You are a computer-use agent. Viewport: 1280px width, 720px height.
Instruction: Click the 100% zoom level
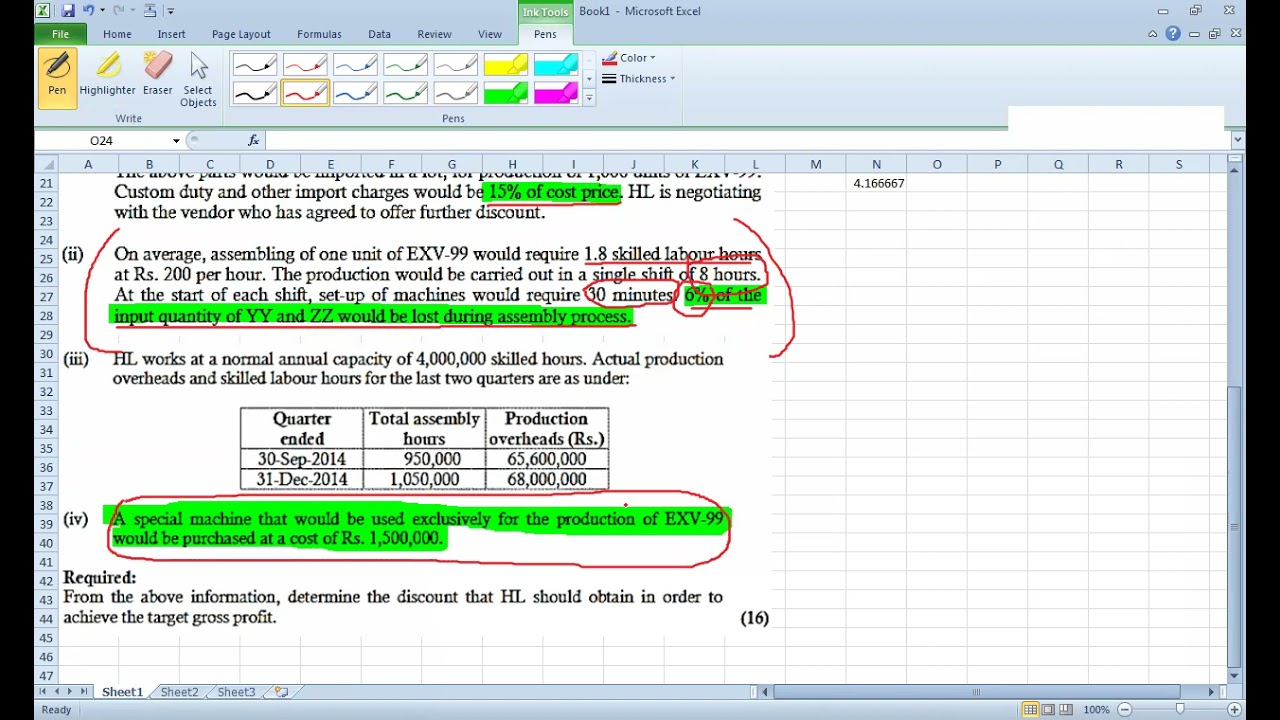[x=1097, y=710]
